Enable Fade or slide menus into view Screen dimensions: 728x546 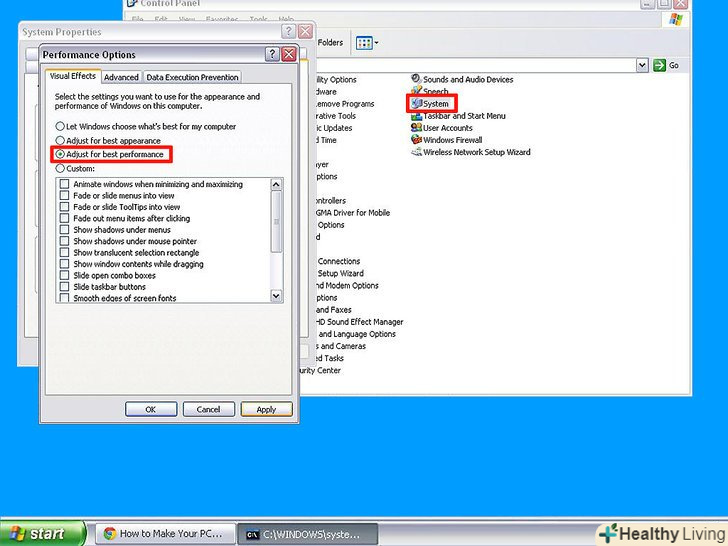(x=65, y=195)
